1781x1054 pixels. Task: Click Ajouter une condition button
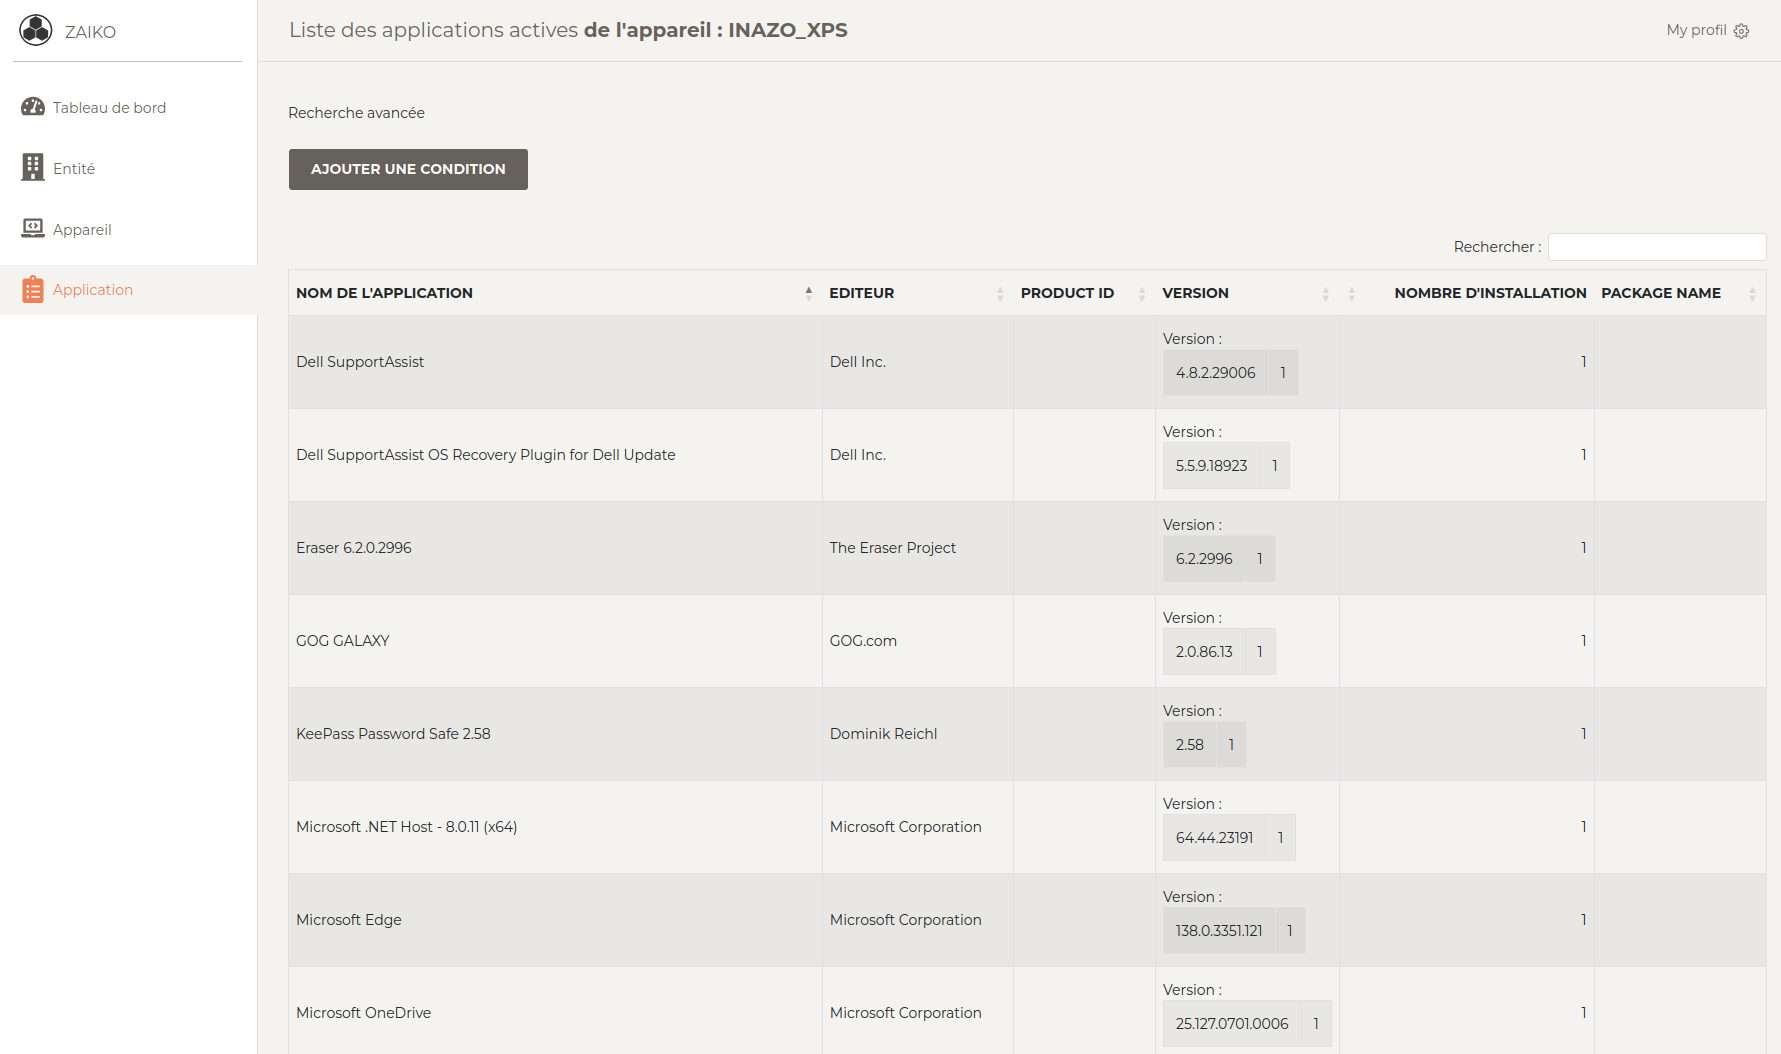(x=408, y=169)
